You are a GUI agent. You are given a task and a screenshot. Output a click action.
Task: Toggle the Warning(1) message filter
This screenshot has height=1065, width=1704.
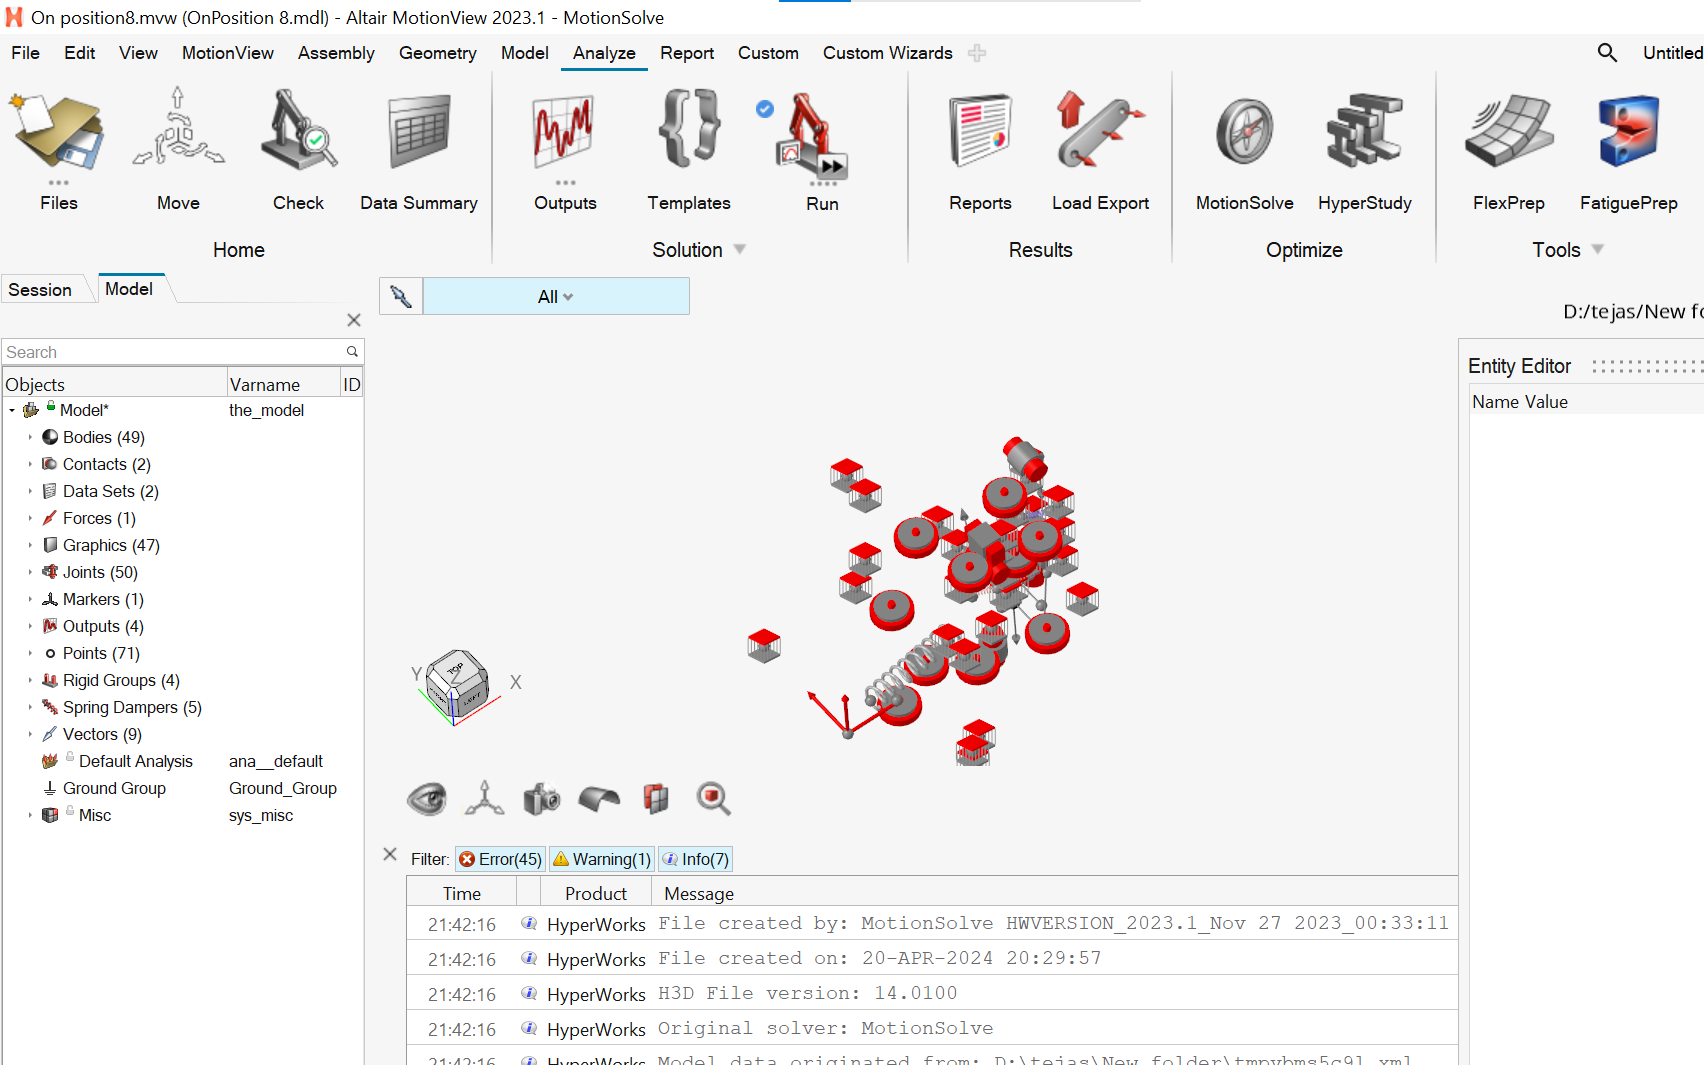pyautogui.click(x=601, y=858)
